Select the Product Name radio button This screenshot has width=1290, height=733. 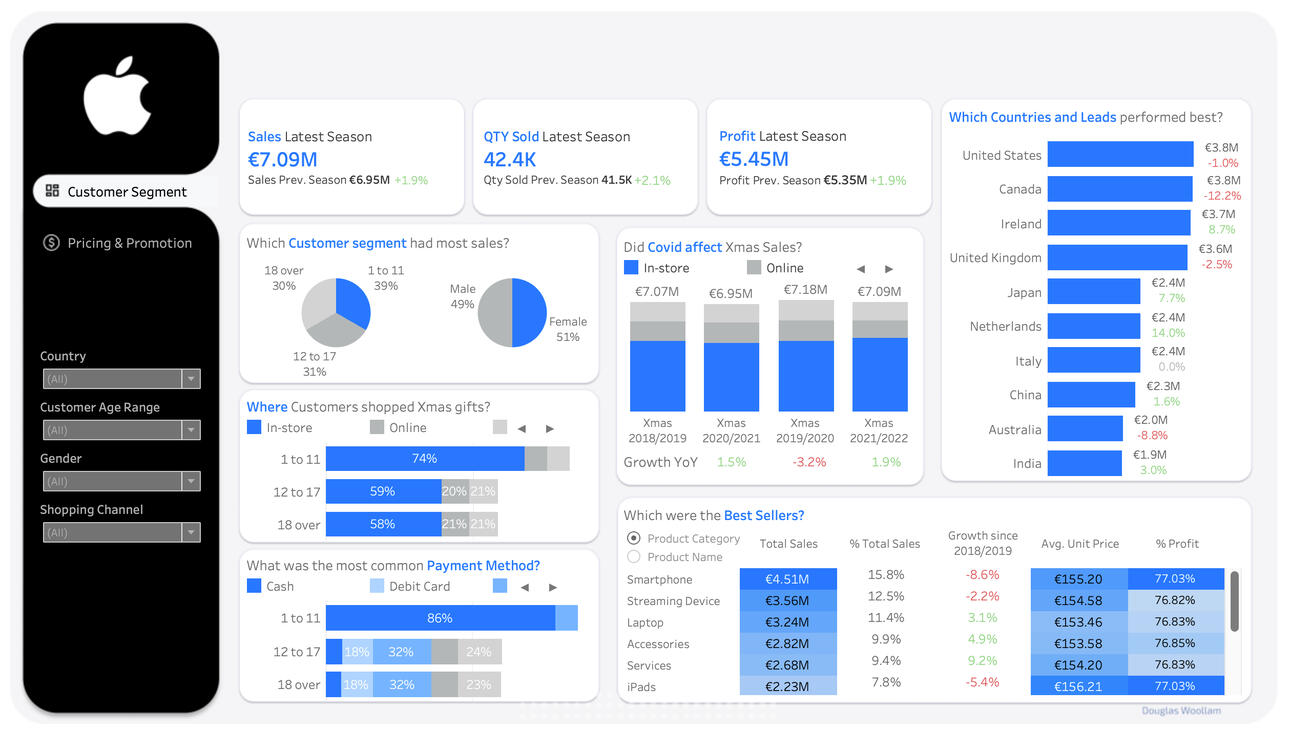point(633,557)
